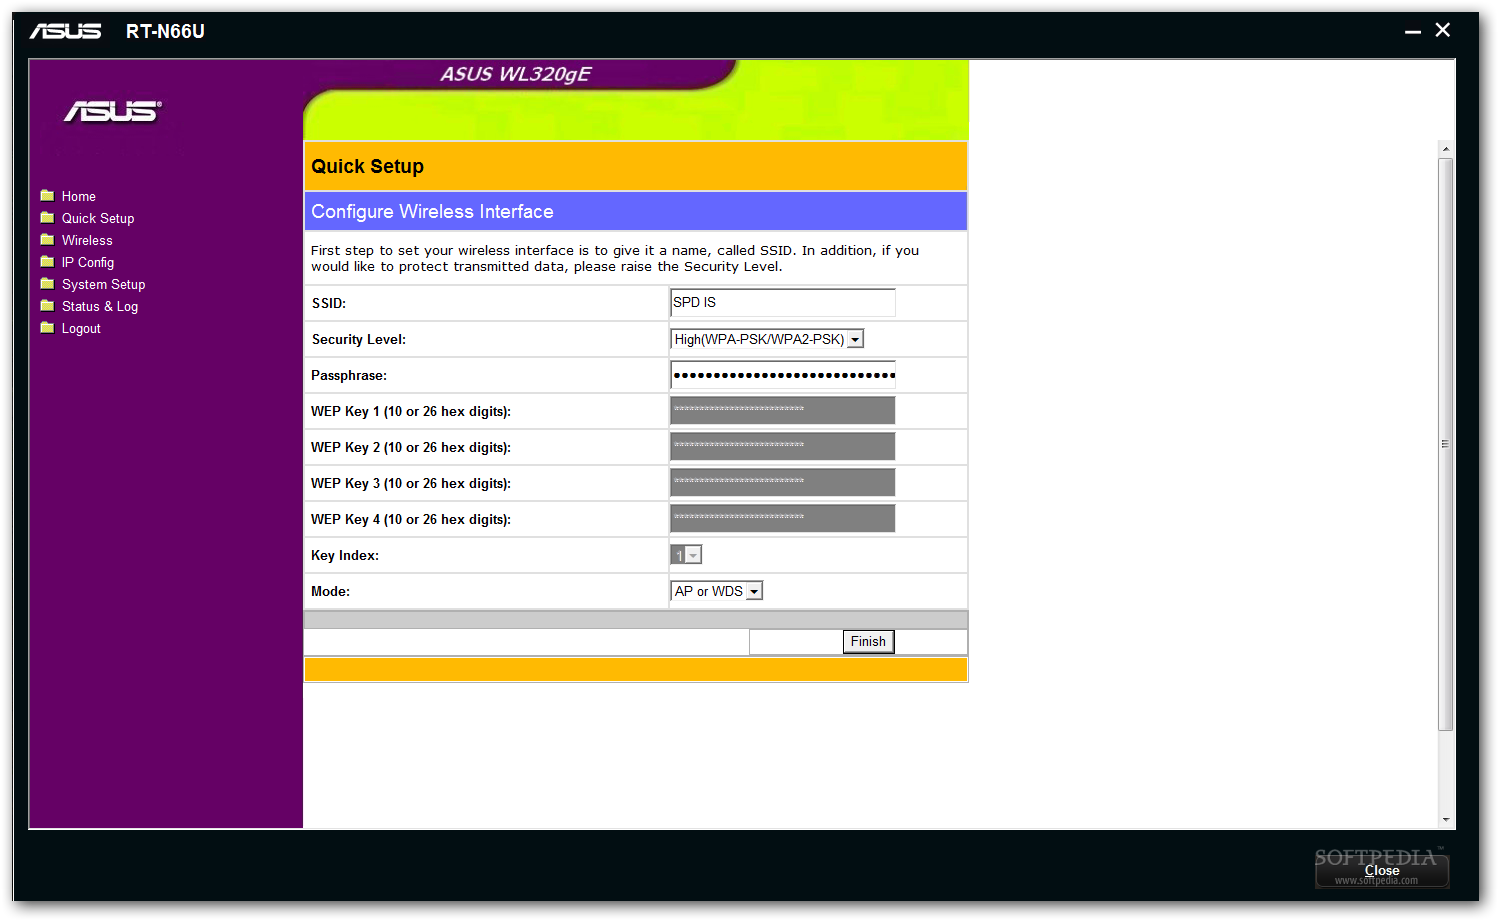Click the Configure Wireless Interface heading
Image resolution: width=1499 pixels, height=921 pixels.
432,212
